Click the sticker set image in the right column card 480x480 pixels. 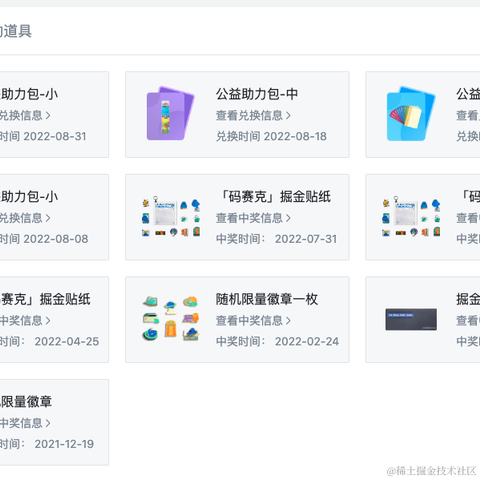[411, 217]
